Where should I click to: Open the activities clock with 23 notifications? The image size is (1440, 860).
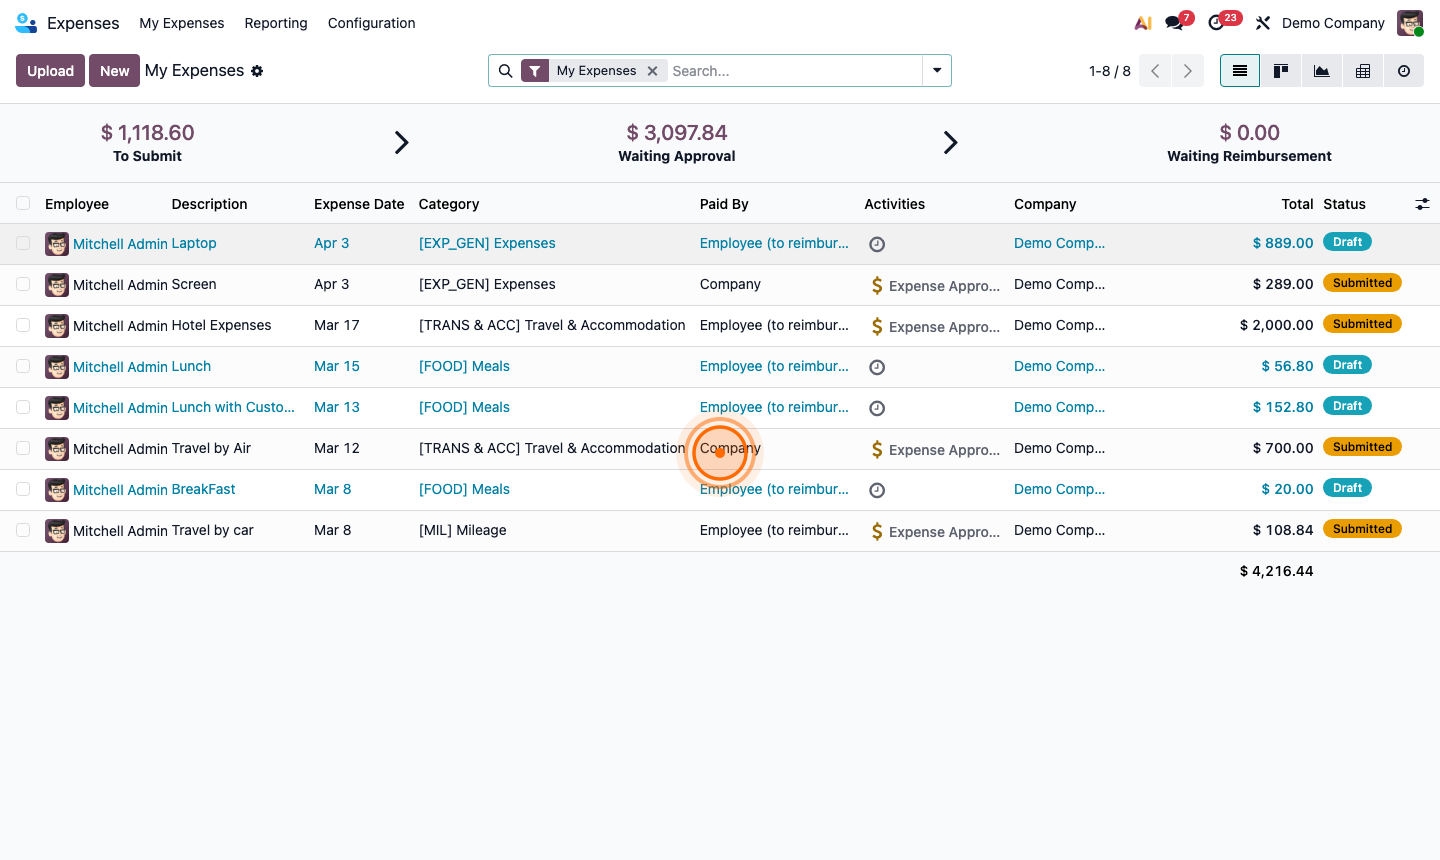coord(1217,22)
